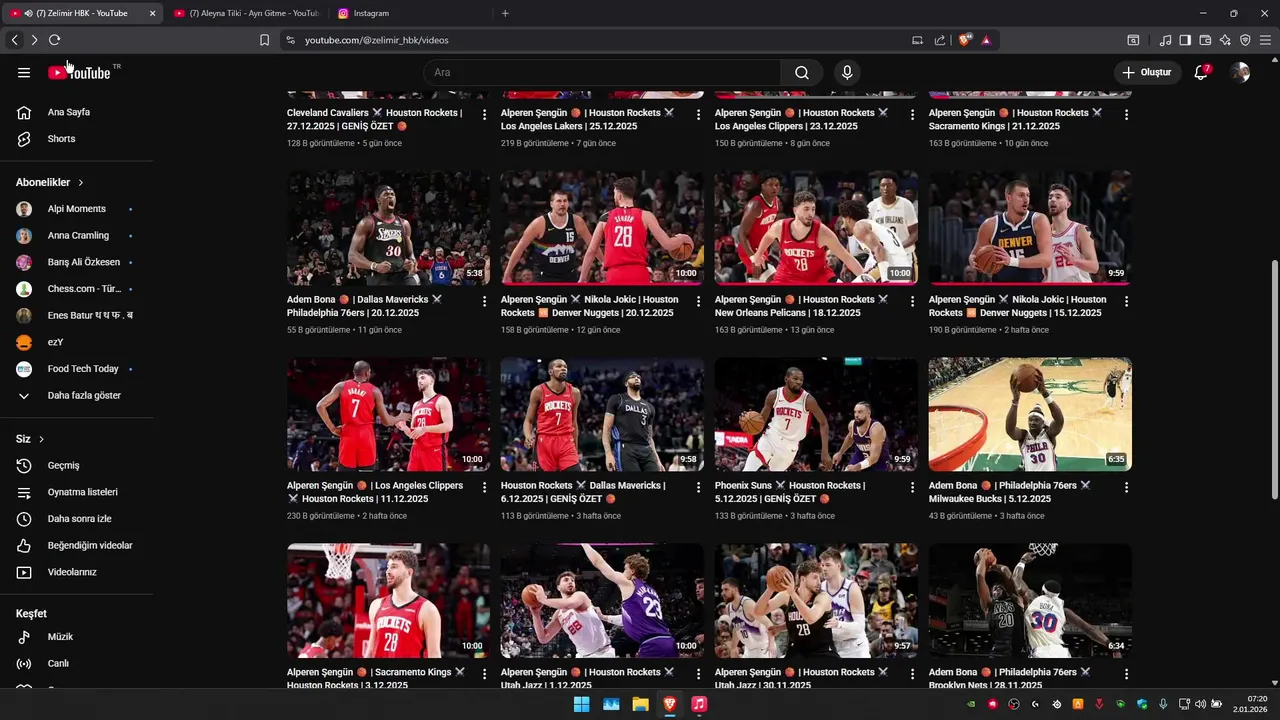Image resolution: width=1280 pixels, height=720 pixels.
Task: Open options for Adem Bona Dallas Mavericks video
Action: pos(485,301)
